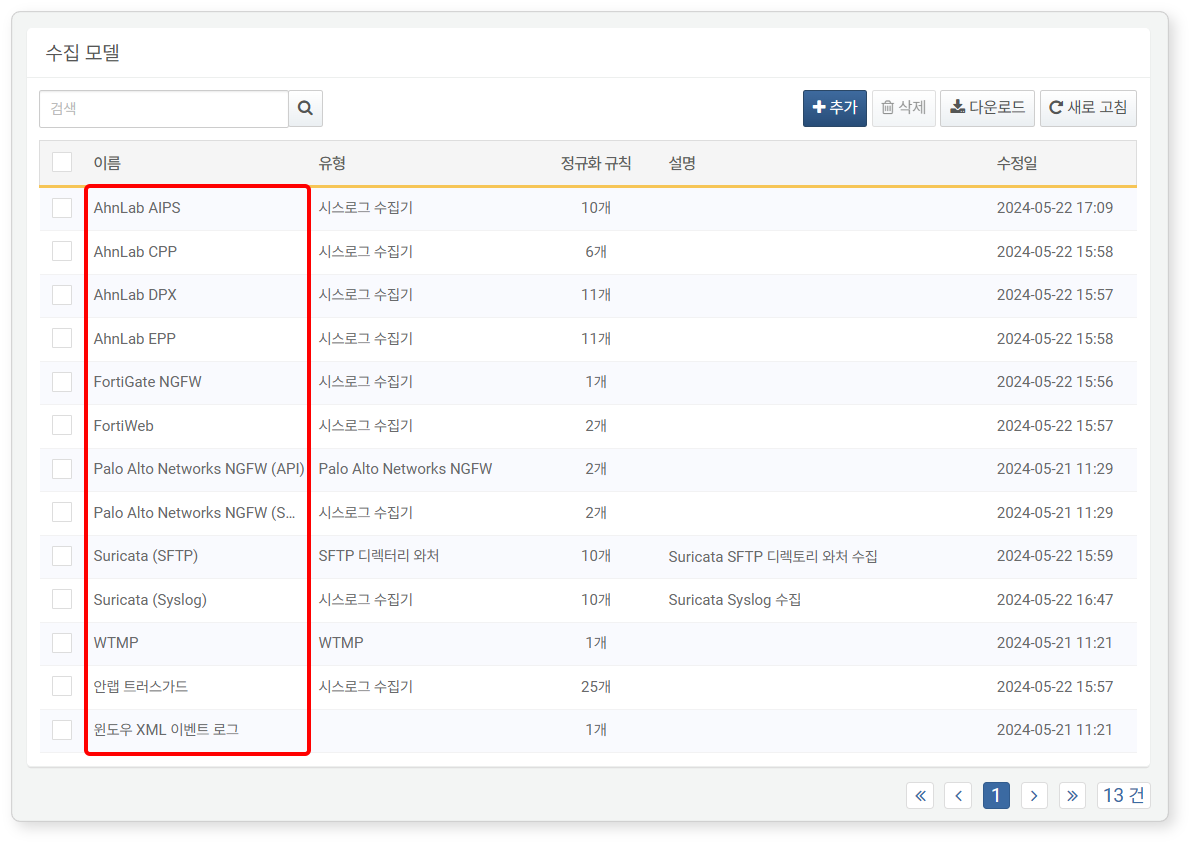
Task: Go to last page double-right arrow
Action: (1072, 795)
